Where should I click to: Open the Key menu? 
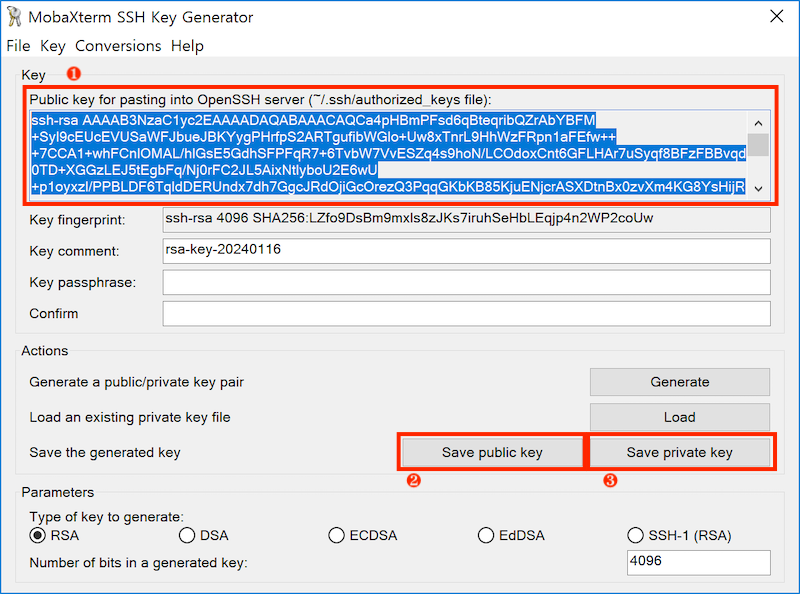(x=53, y=46)
